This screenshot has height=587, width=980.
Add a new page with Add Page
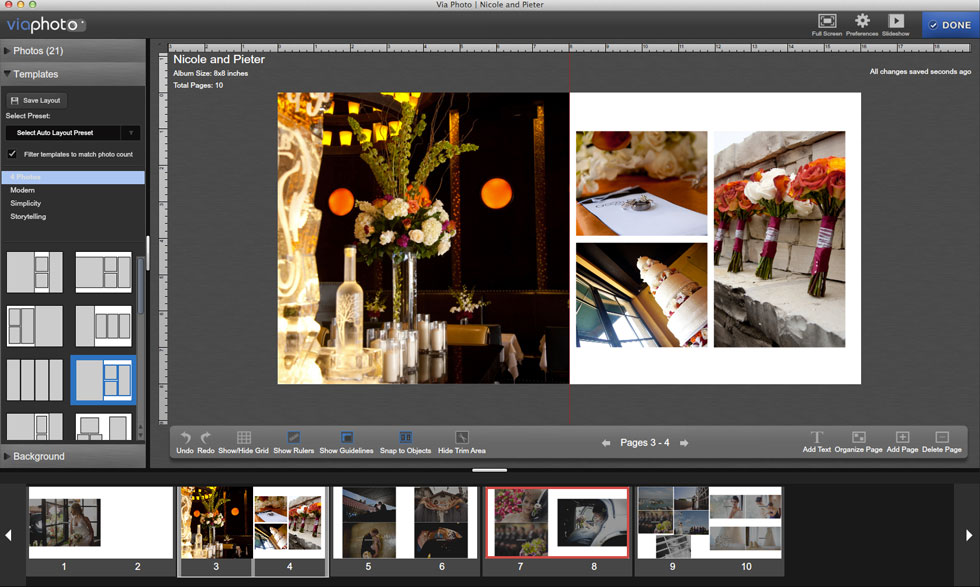tap(902, 438)
